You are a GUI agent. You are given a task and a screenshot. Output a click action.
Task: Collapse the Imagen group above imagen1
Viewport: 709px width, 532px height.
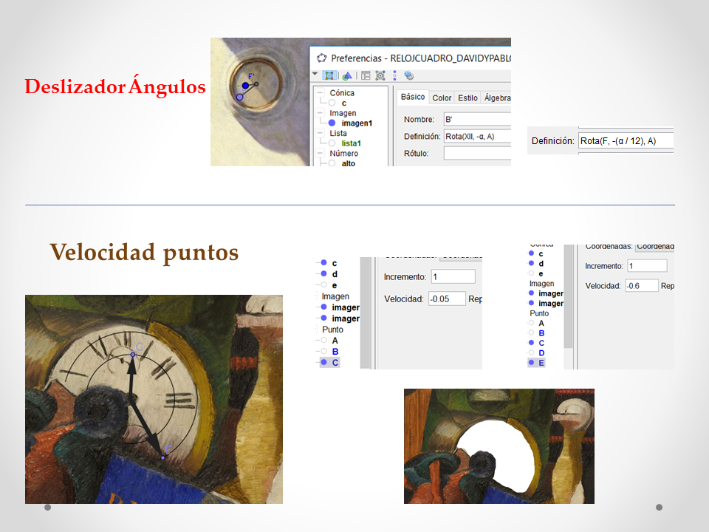click(x=320, y=113)
